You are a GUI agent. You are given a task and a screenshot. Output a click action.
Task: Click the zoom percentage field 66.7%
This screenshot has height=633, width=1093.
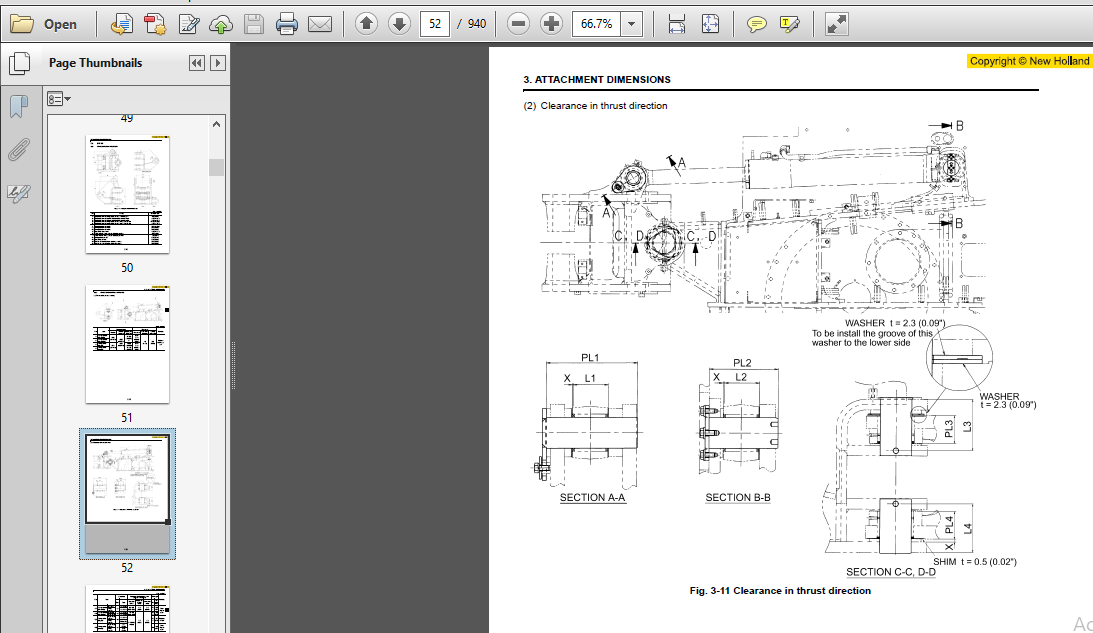pyautogui.click(x=596, y=24)
